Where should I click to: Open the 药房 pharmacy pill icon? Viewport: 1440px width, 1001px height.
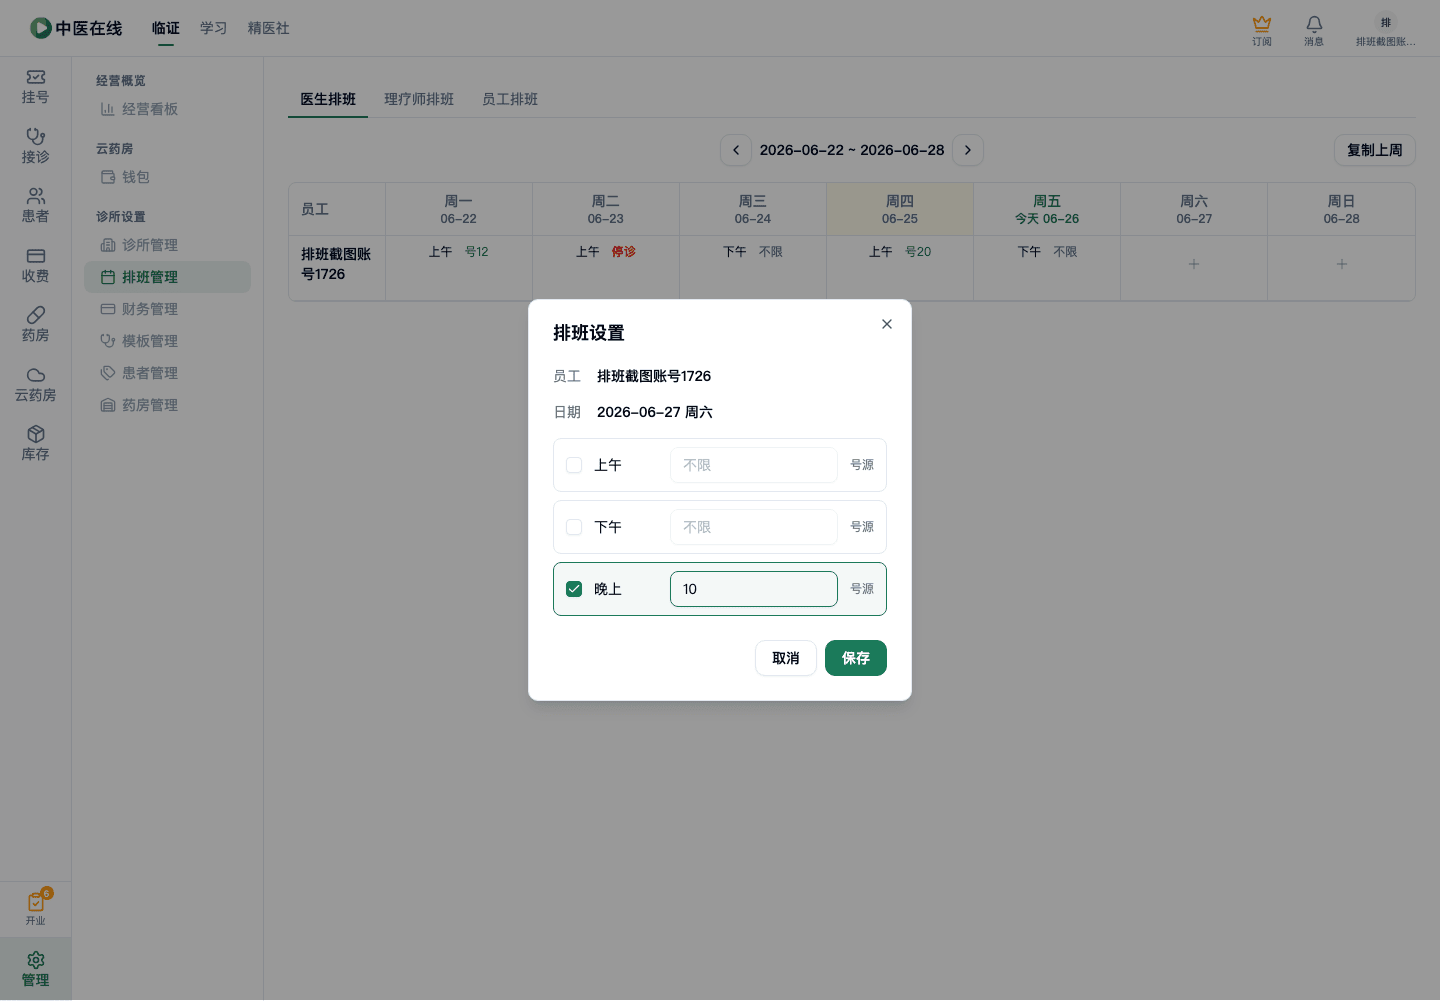click(x=36, y=315)
